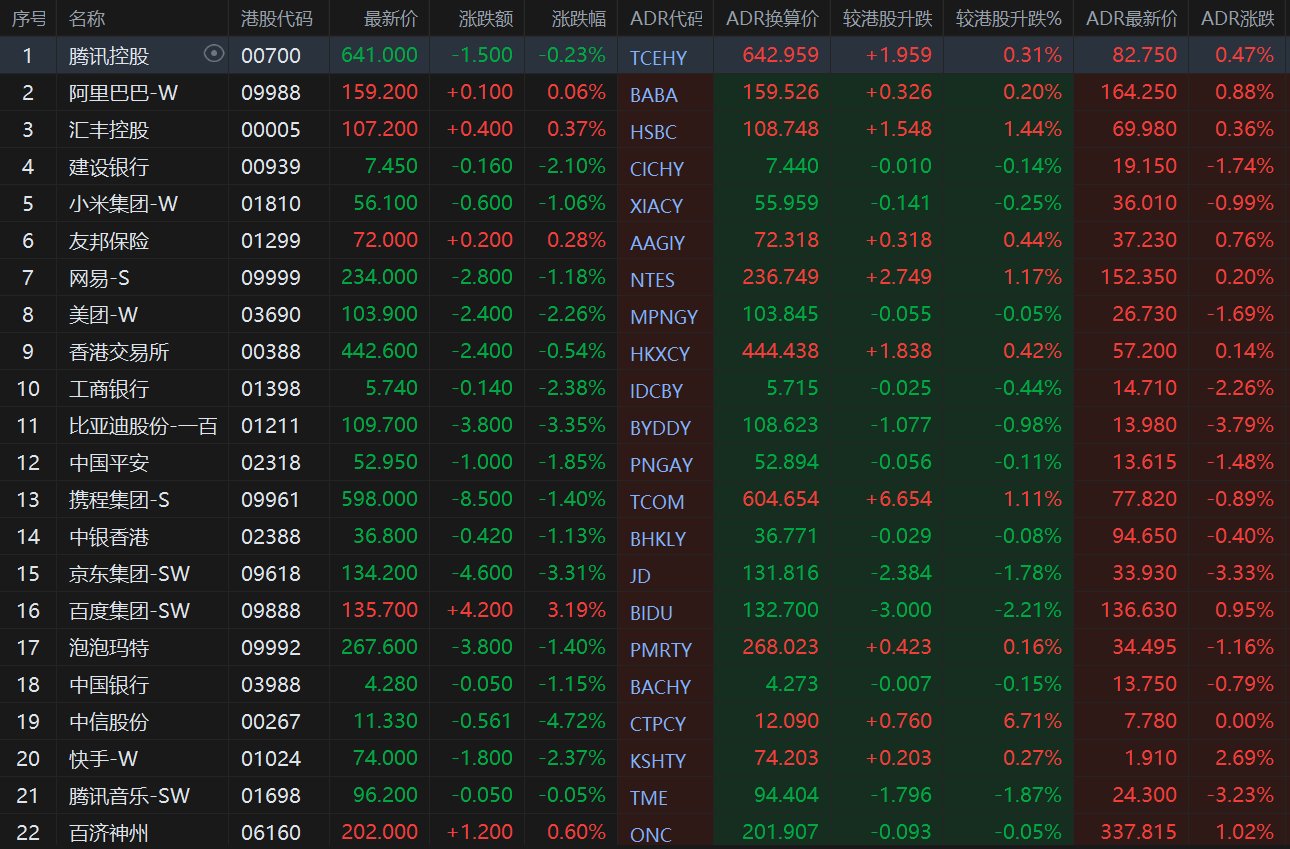1290x849 pixels.
Task: Select the 小米集团-W row name
Action: [123, 204]
